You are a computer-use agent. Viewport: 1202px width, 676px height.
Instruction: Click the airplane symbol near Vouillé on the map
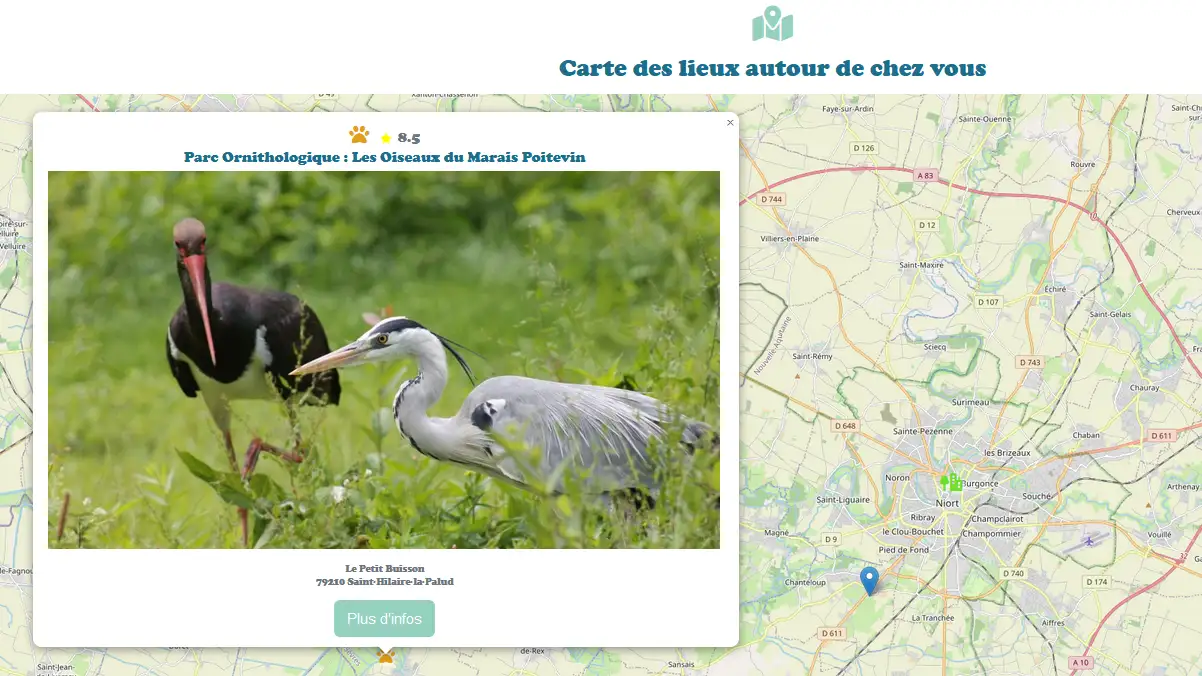click(x=1087, y=541)
